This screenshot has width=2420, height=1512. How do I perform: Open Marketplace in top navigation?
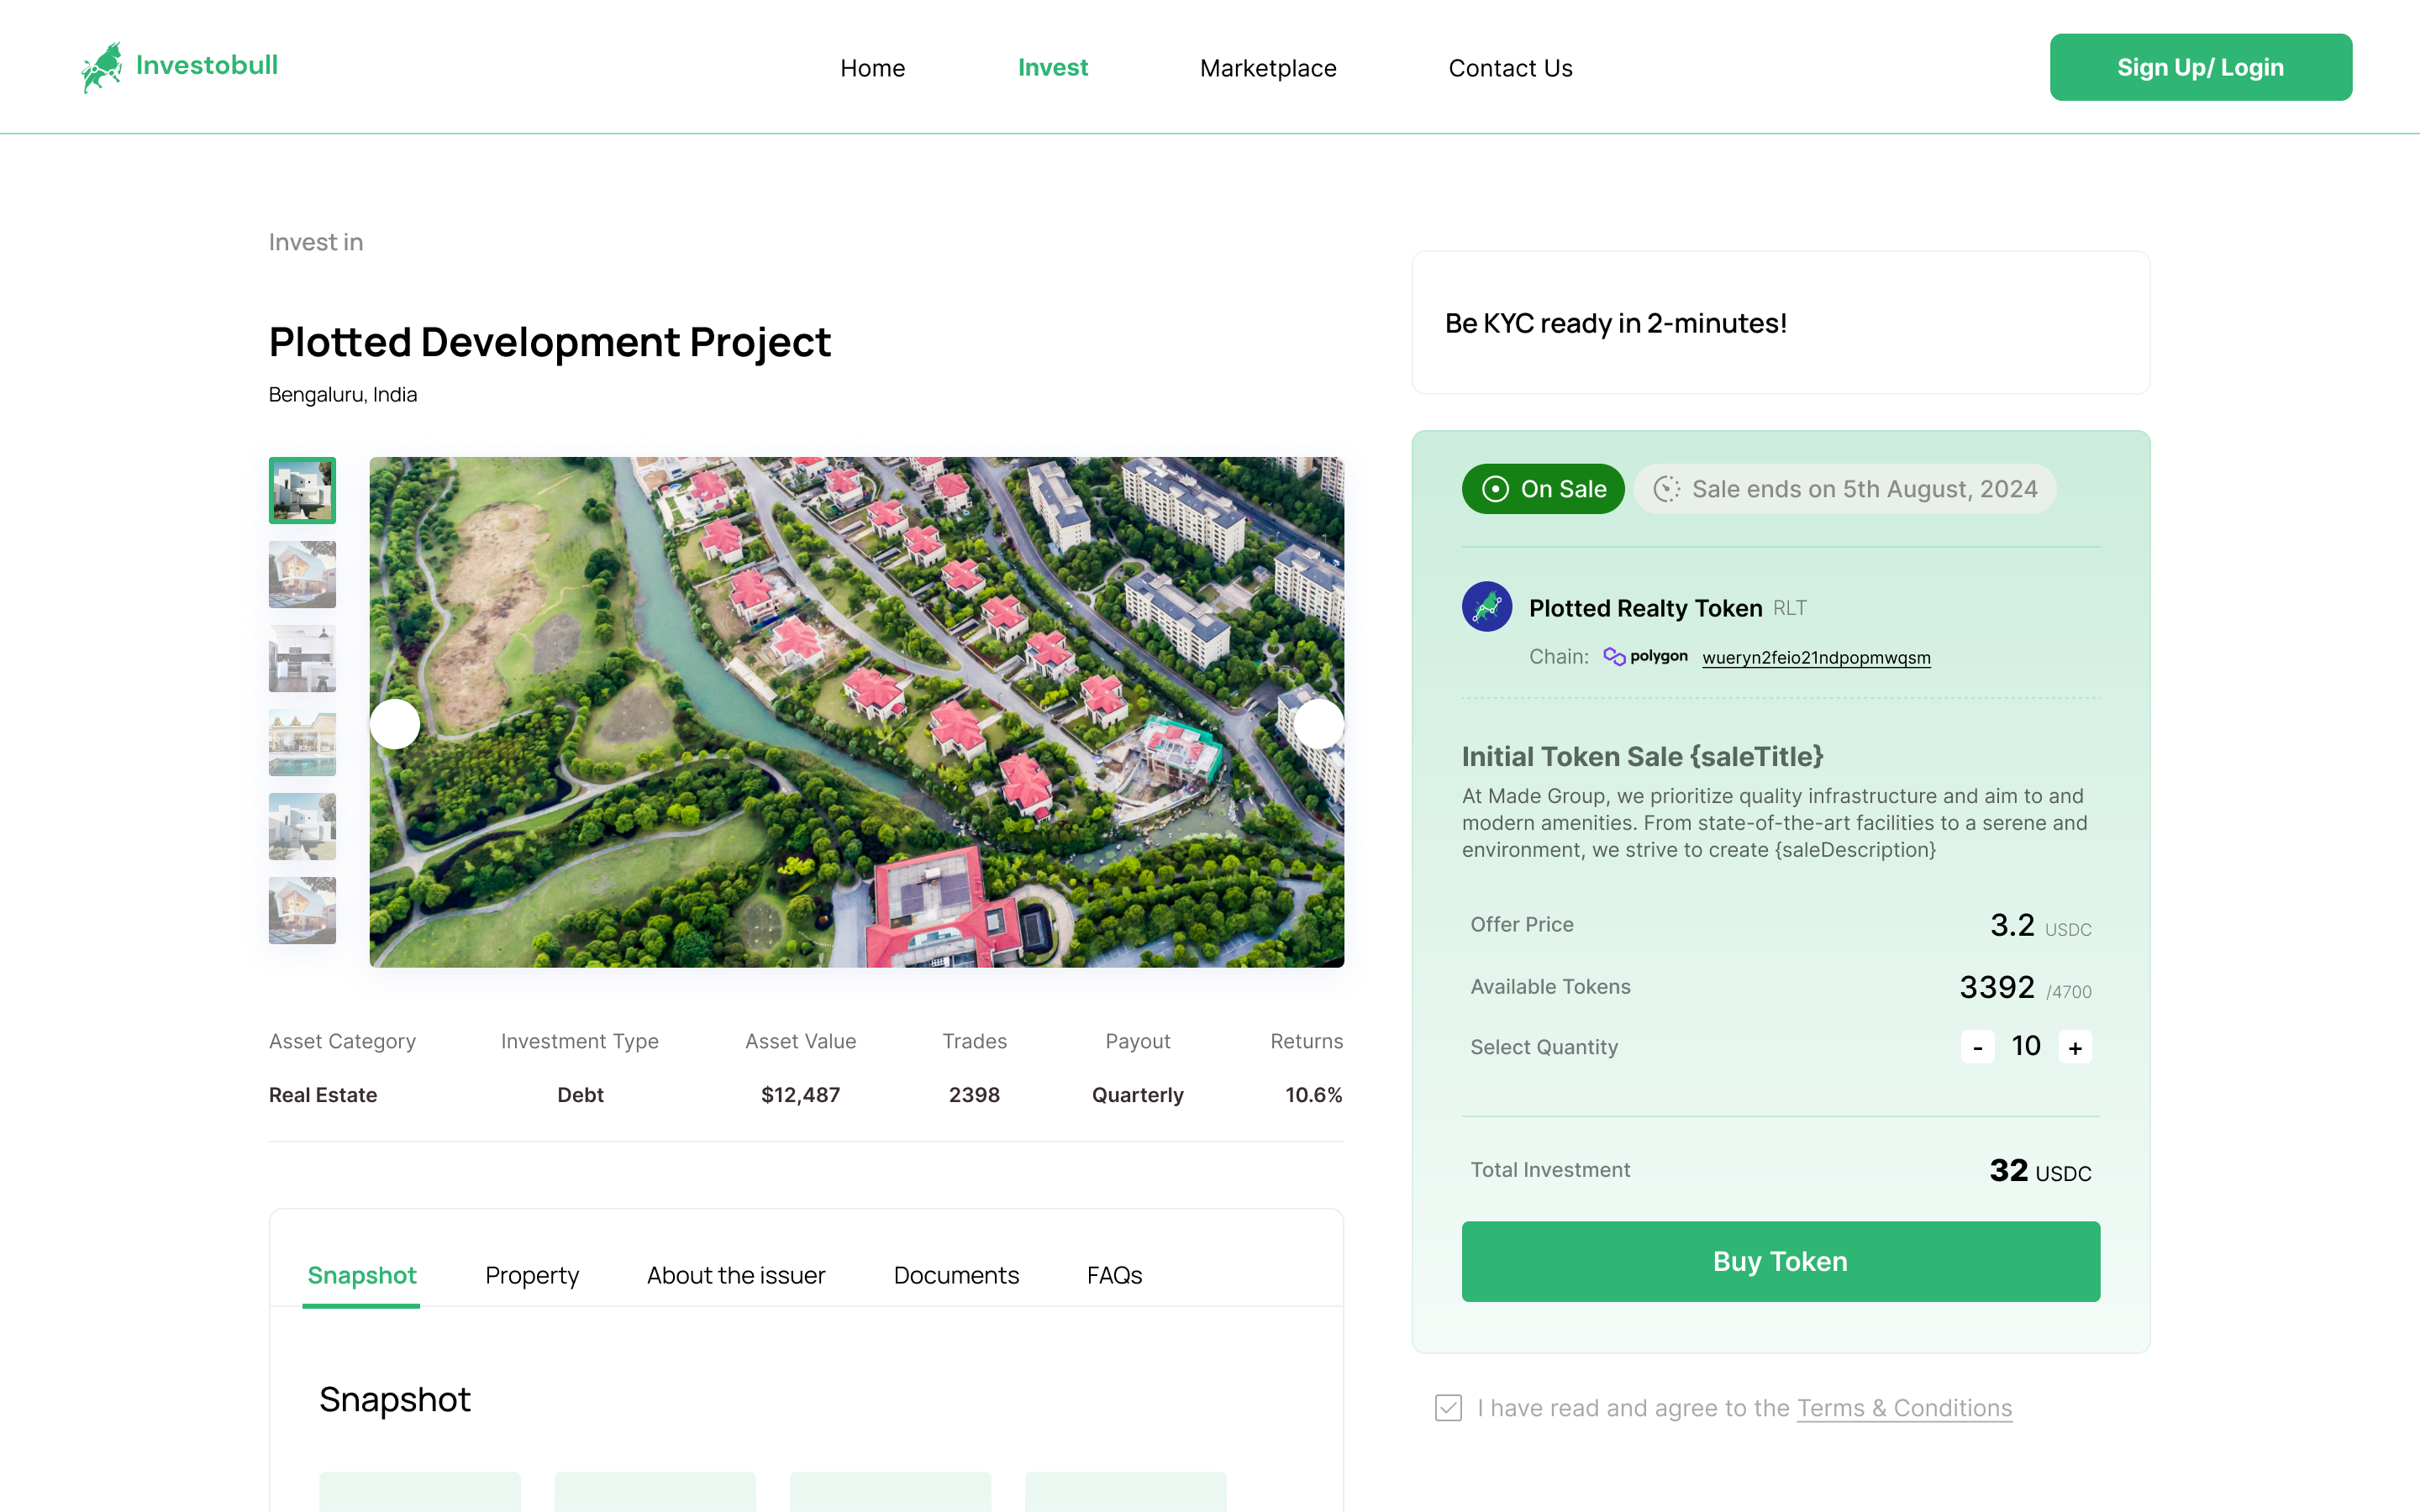click(x=1267, y=68)
